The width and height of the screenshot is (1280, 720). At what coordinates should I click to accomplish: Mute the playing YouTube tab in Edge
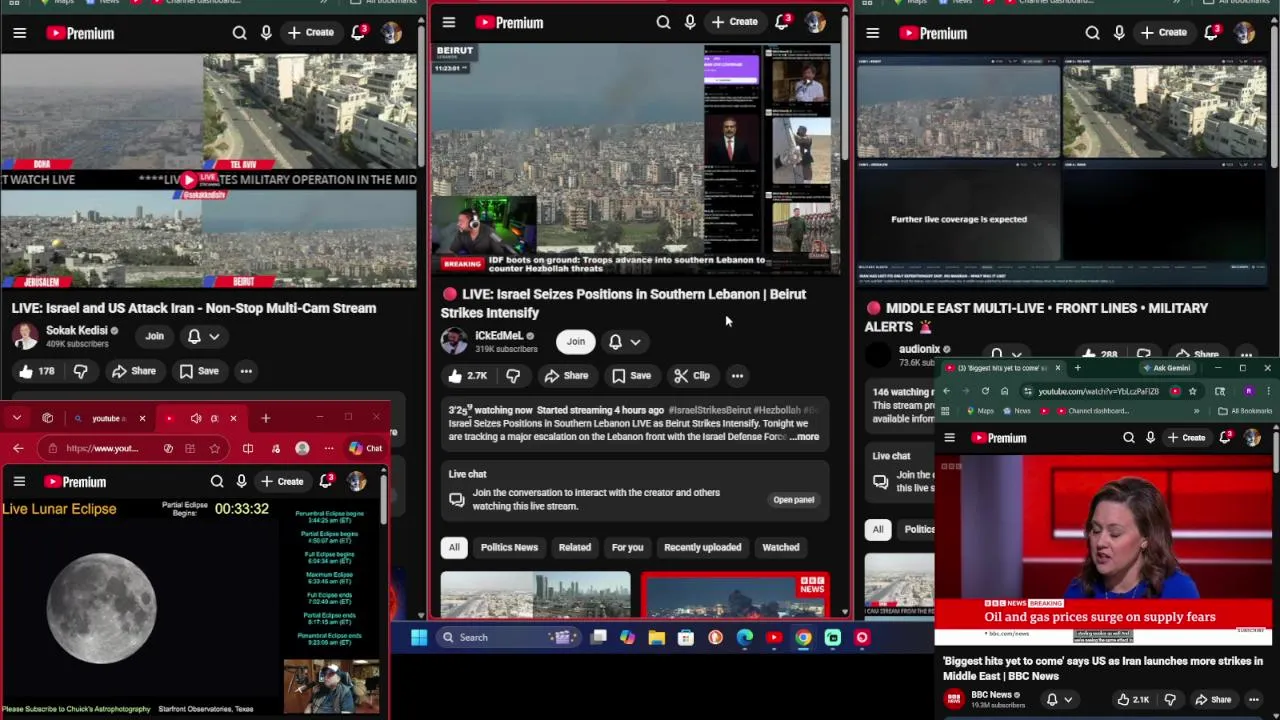pos(196,418)
